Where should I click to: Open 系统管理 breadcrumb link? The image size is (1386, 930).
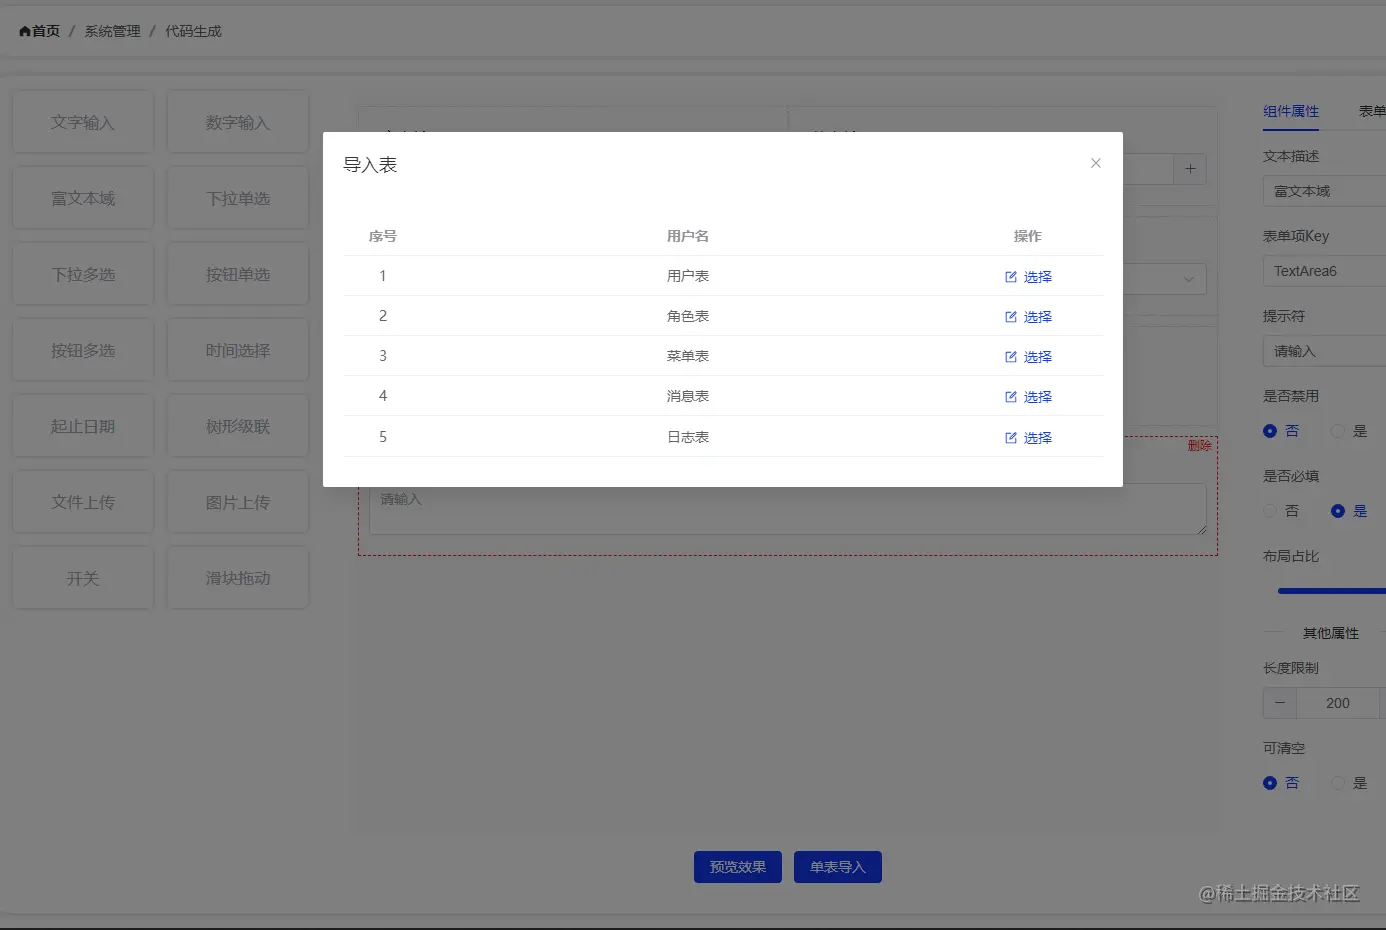[112, 31]
